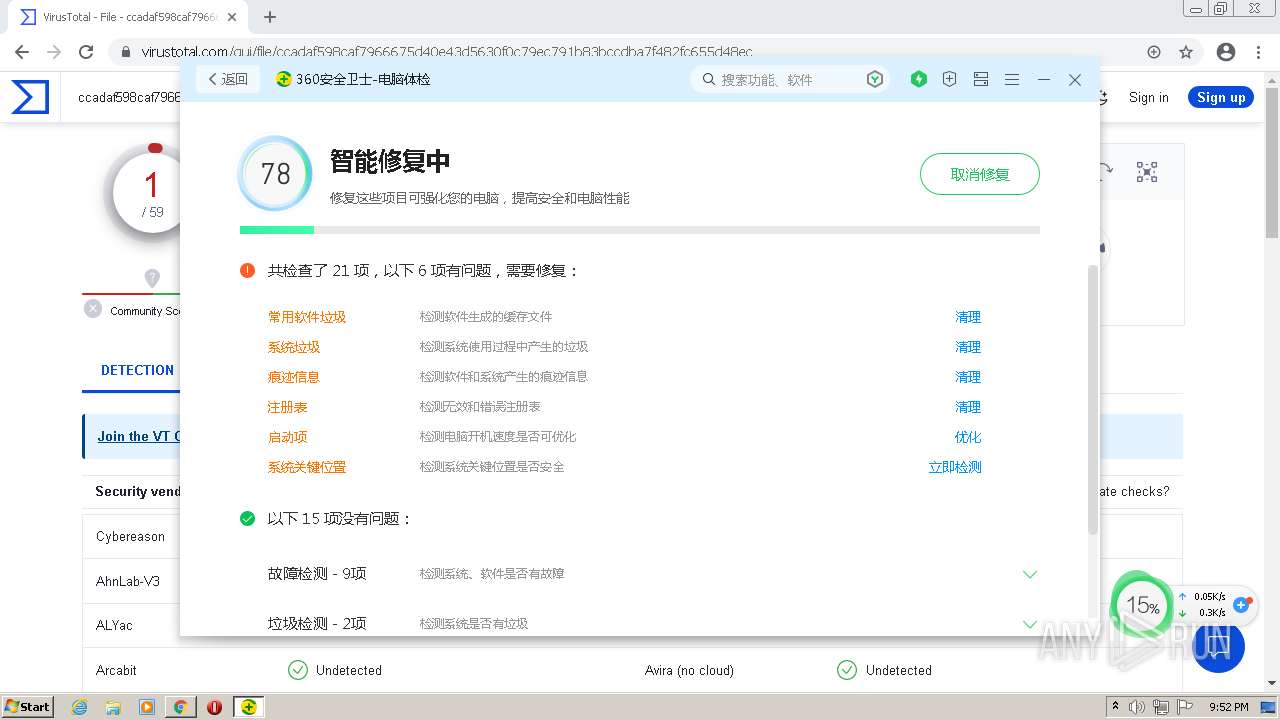Click Sign in on VirusTotal
The width and height of the screenshot is (1280, 720).
click(1148, 97)
